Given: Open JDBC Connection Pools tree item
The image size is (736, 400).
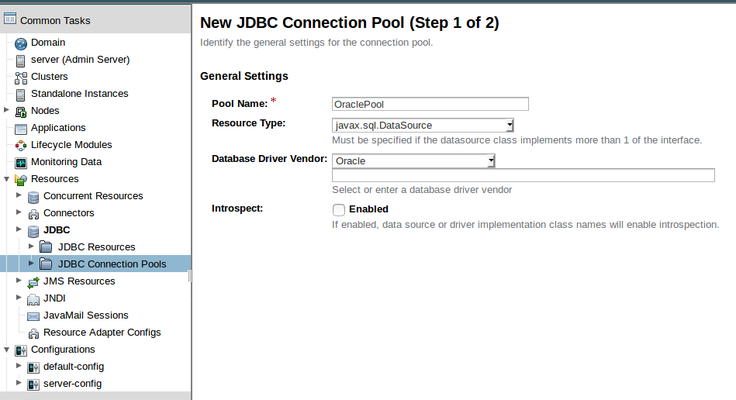Looking at the screenshot, I should [111, 264].
